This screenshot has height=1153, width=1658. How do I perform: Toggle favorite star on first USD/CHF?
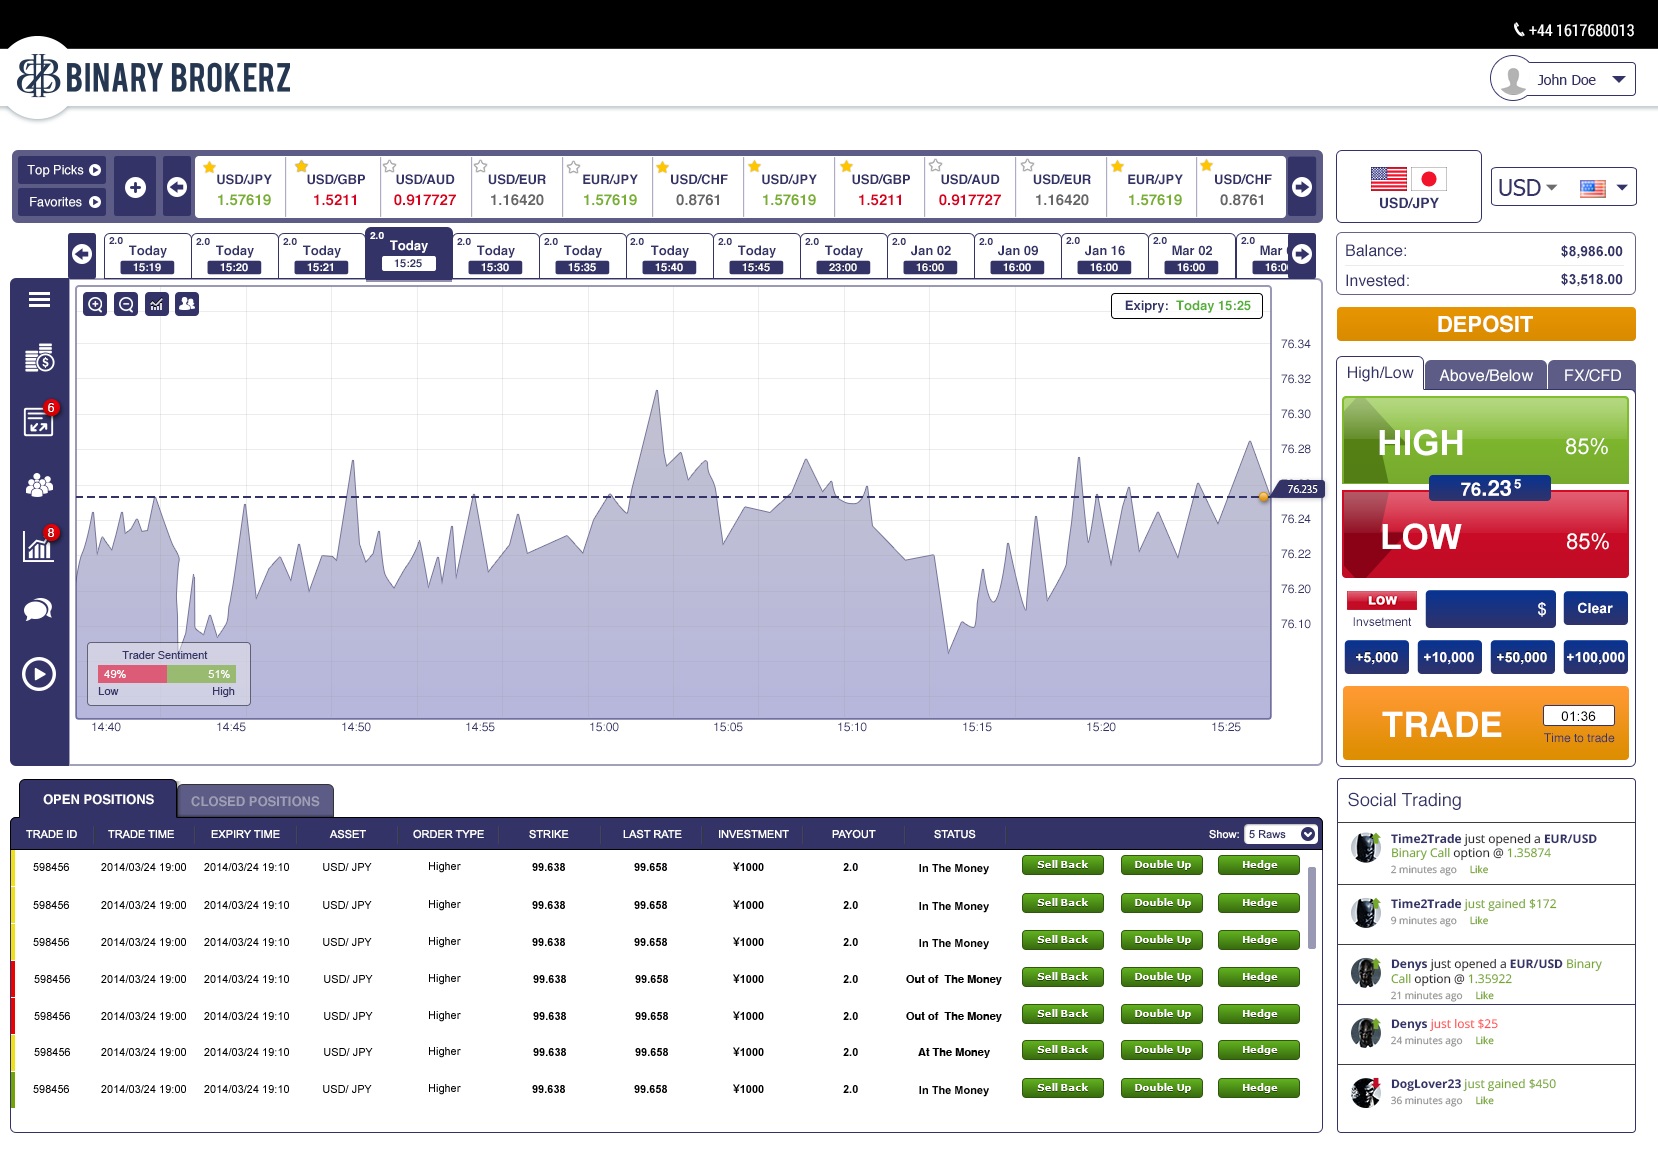coord(661,167)
